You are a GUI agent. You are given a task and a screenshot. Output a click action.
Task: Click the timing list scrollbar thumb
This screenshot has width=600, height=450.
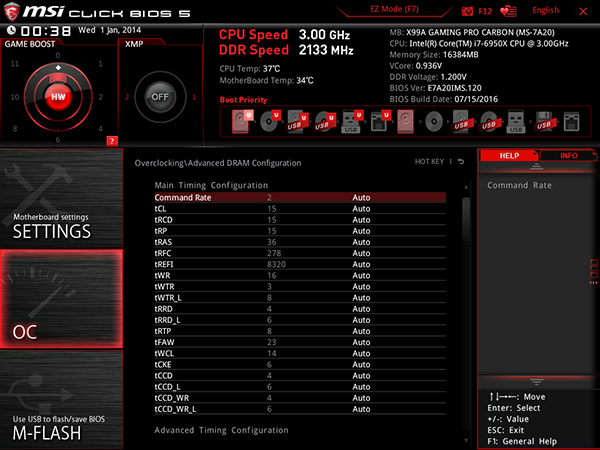[466, 219]
